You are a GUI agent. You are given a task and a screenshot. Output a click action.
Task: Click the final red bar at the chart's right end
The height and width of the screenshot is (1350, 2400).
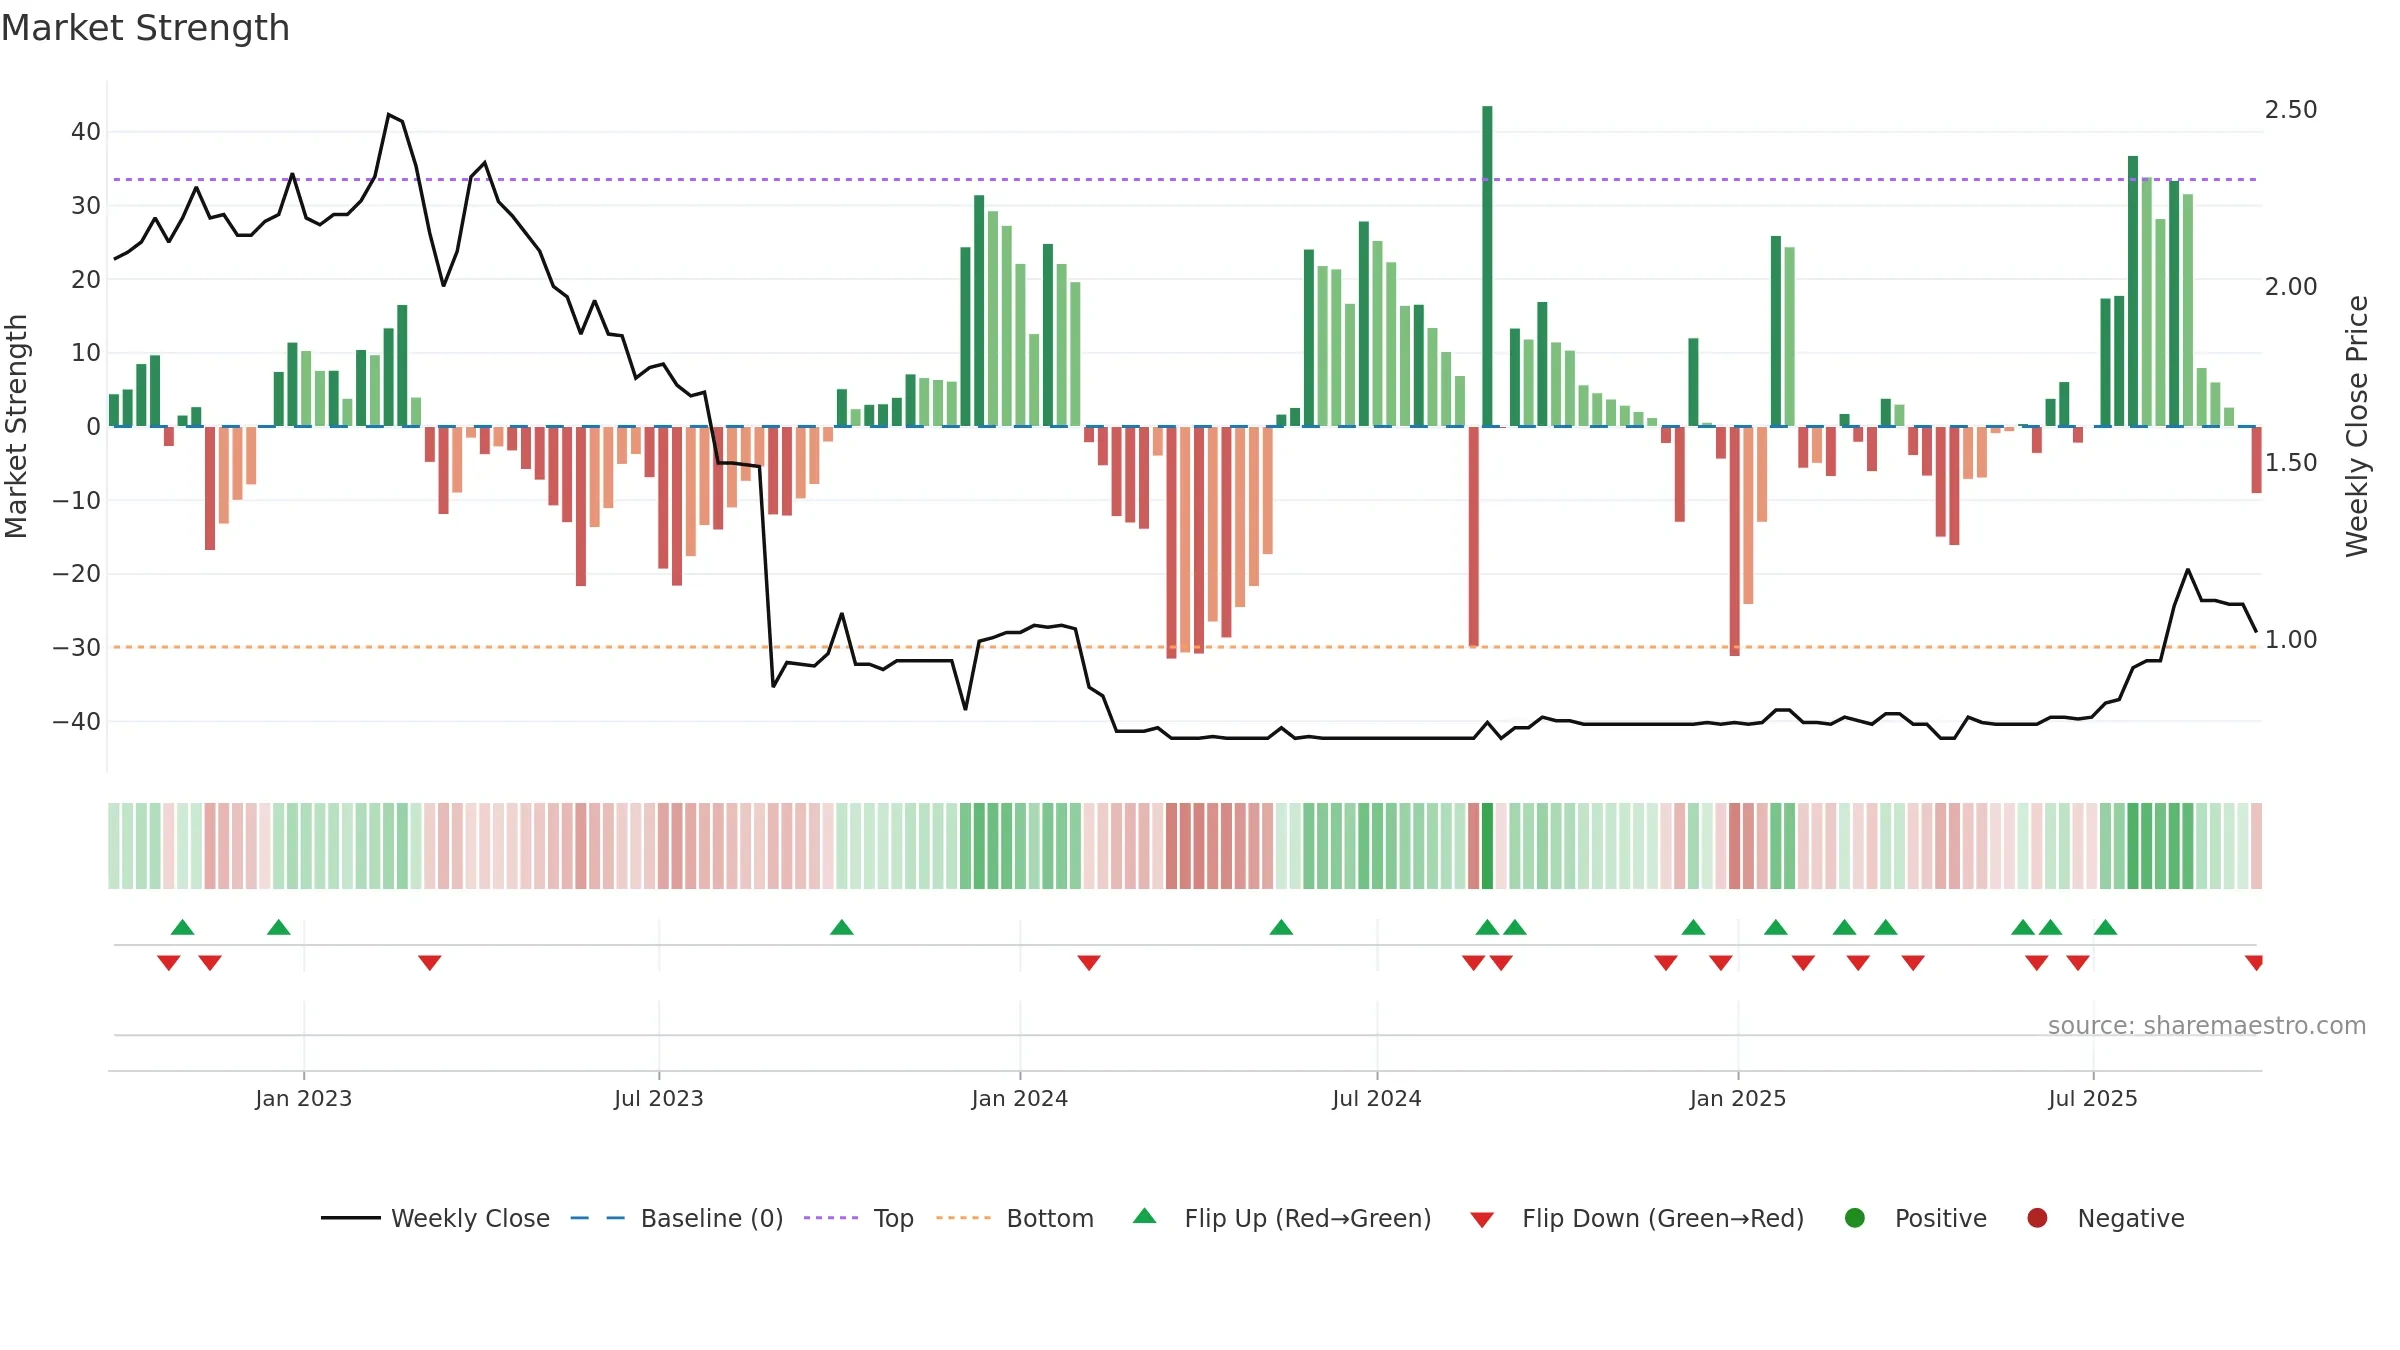click(x=2256, y=460)
